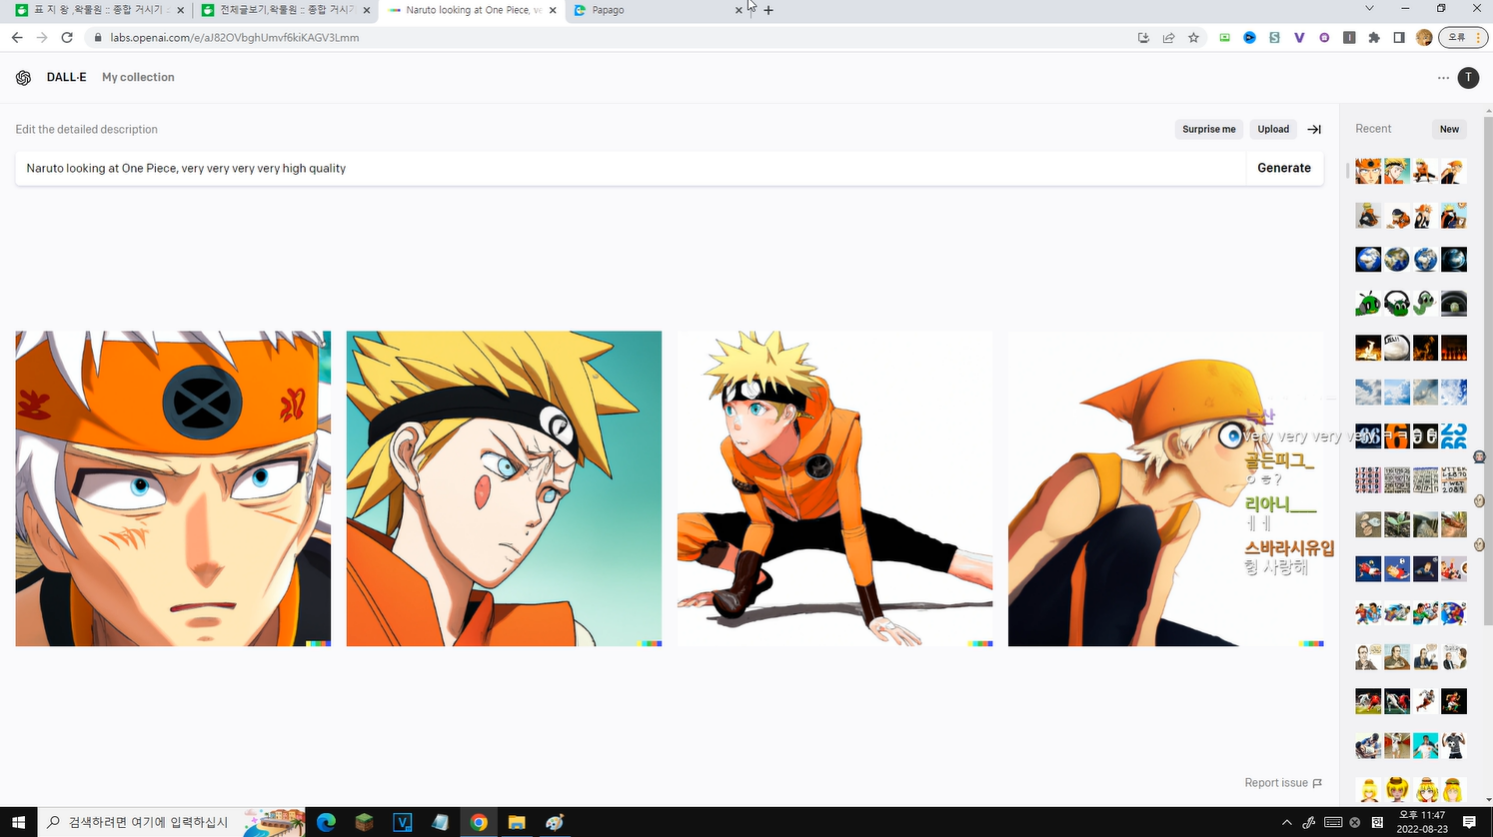The height and width of the screenshot is (837, 1493).
Task: Open the Chrome profile avatar
Action: click(x=1424, y=38)
